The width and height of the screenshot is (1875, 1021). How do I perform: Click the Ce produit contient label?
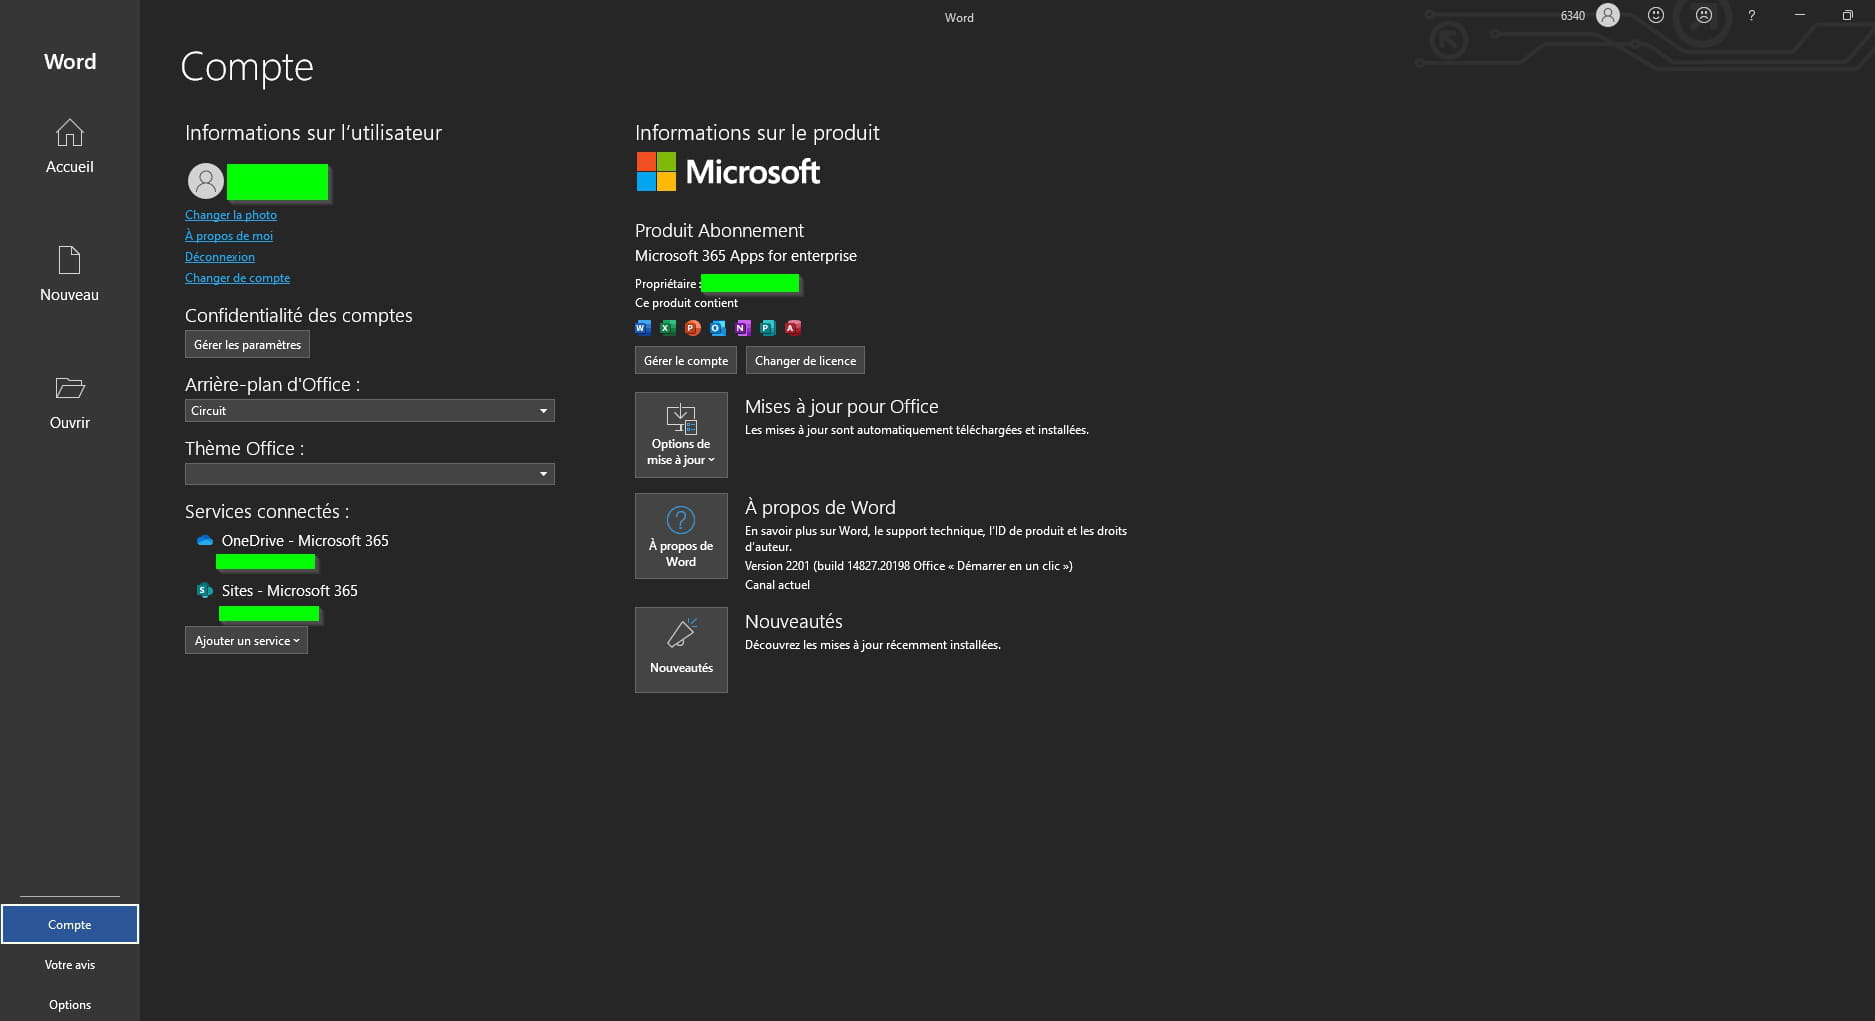click(686, 303)
